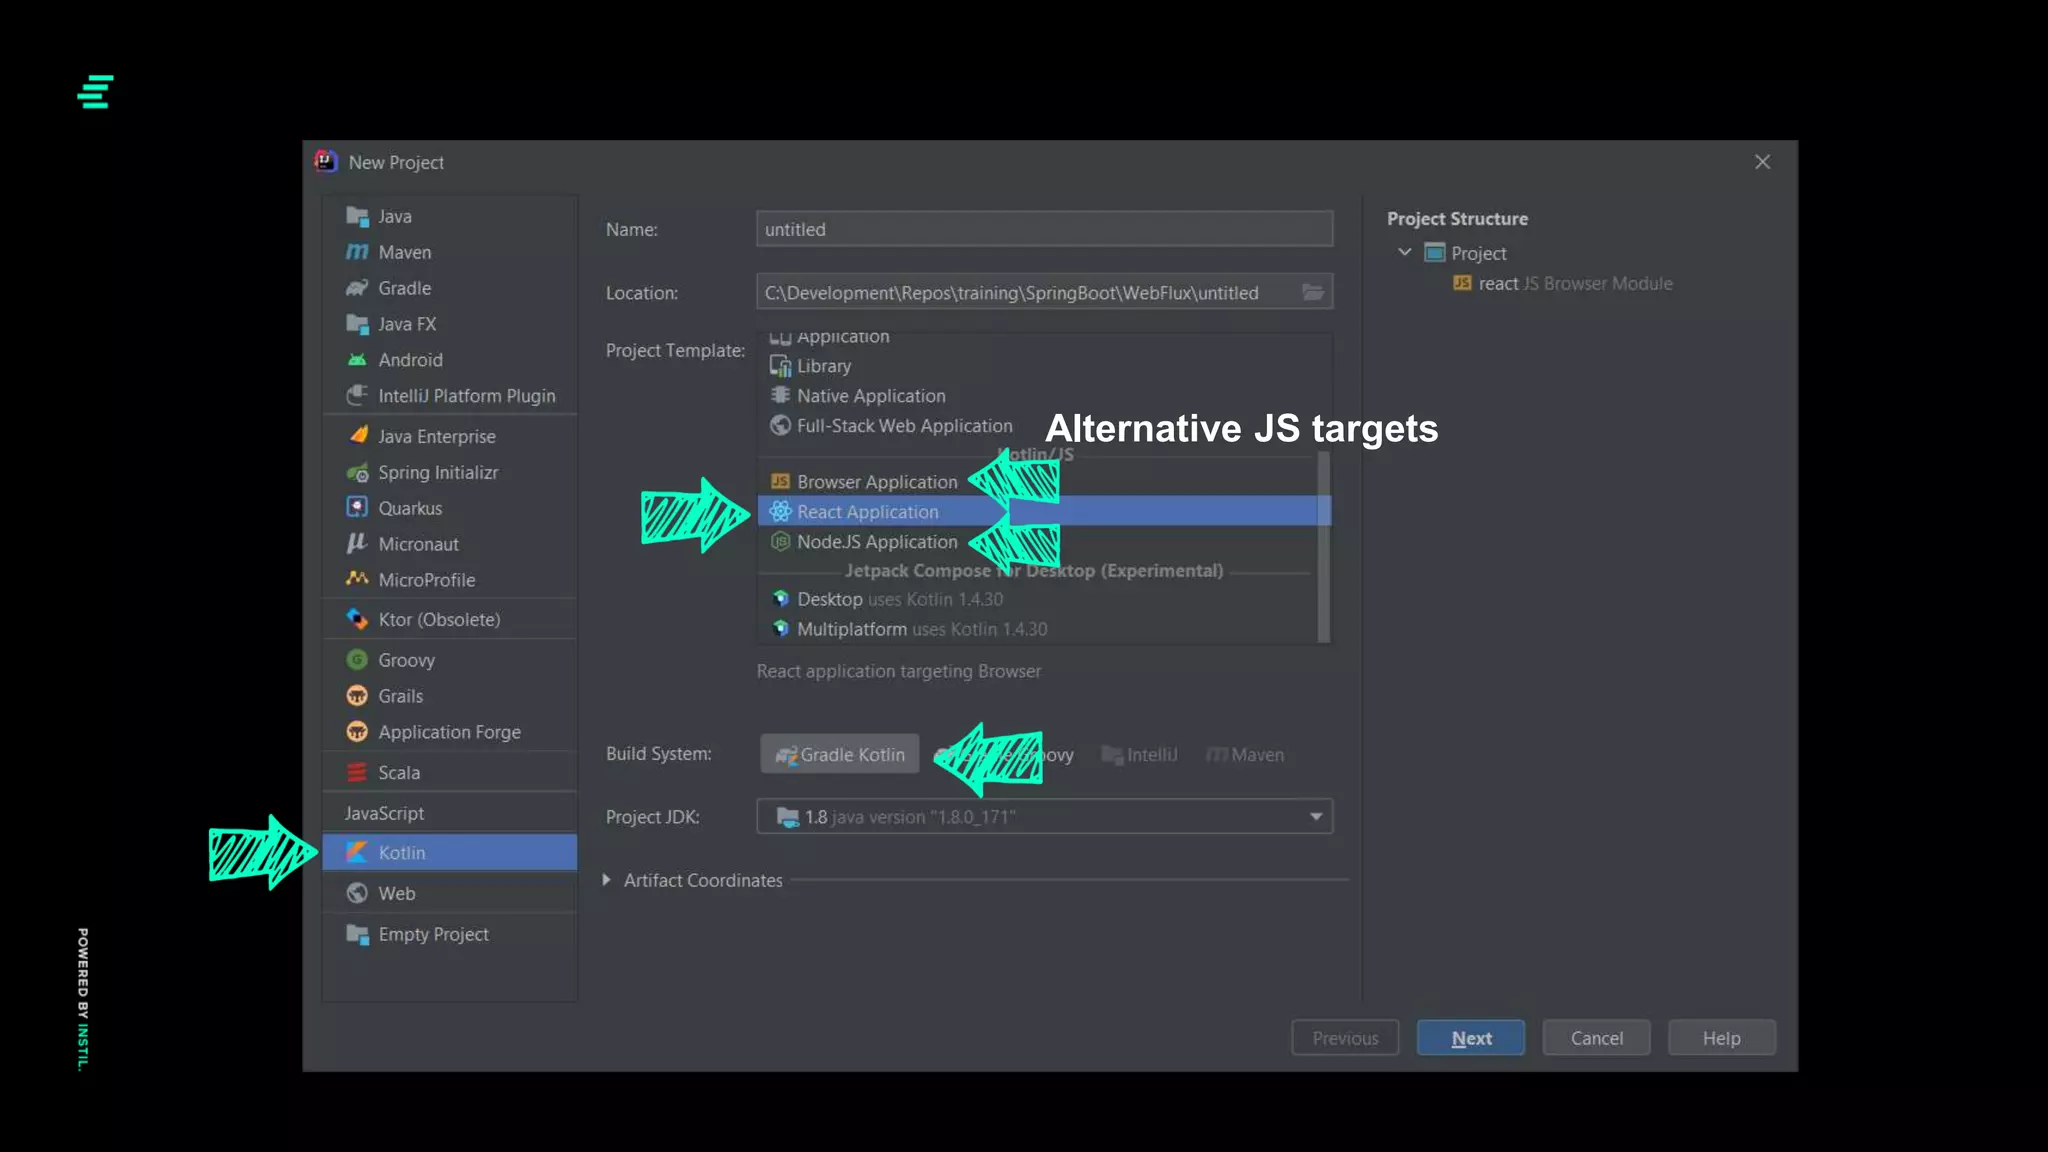The height and width of the screenshot is (1152, 2048).
Task: Open Help for New Project
Action: coord(1722,1038)
